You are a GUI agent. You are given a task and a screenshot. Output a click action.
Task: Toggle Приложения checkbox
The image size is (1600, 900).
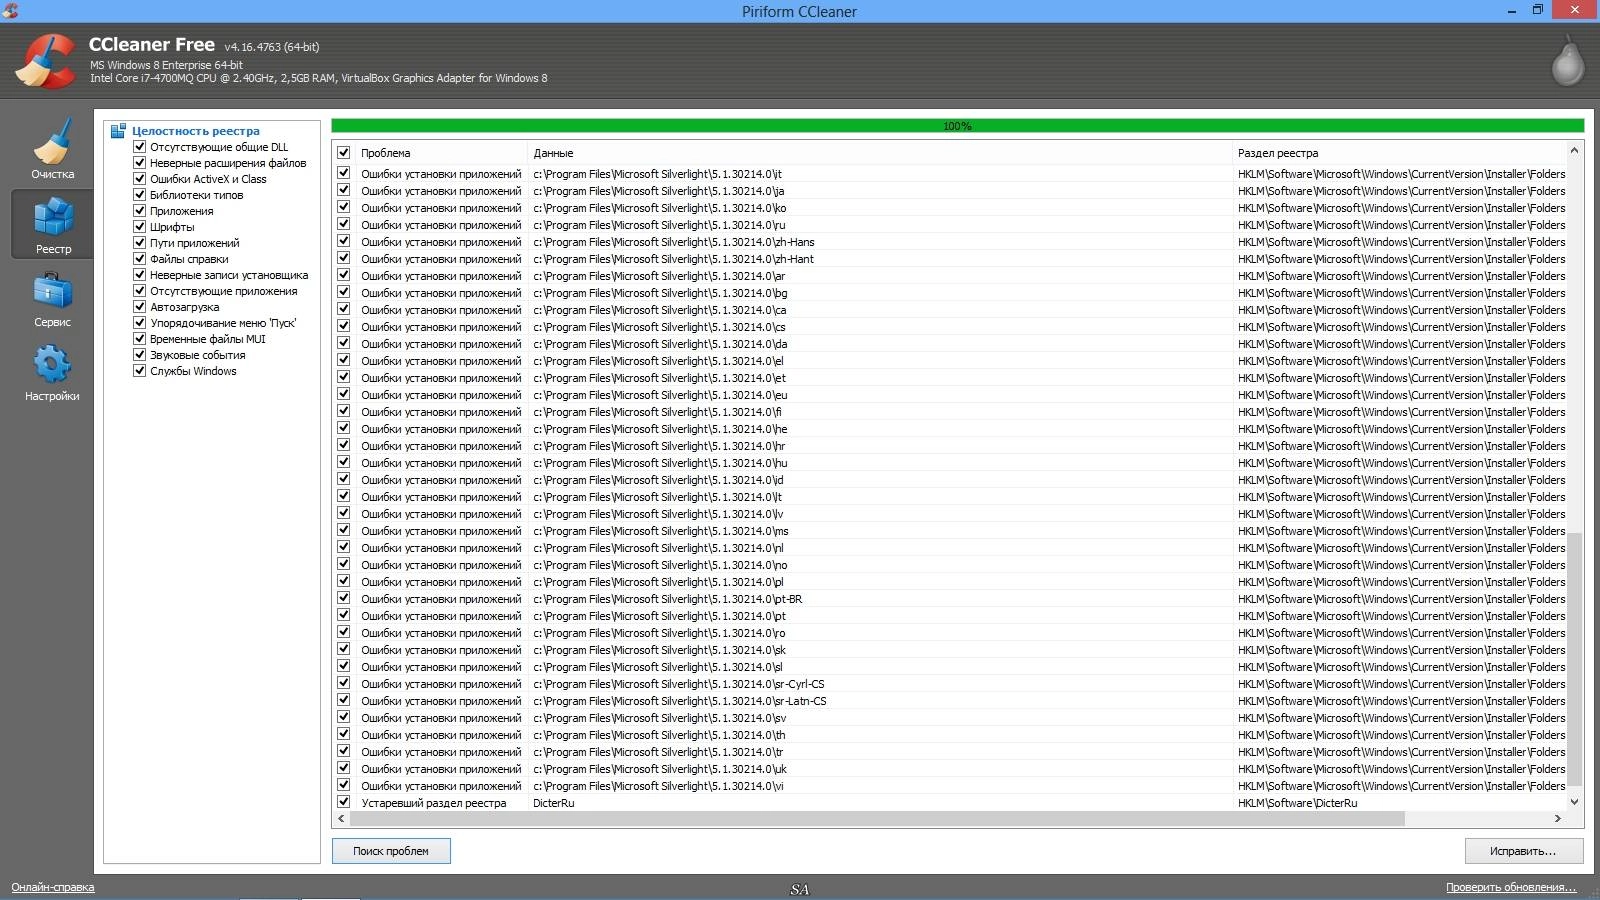pyautogui.click(x=140, y=211)
